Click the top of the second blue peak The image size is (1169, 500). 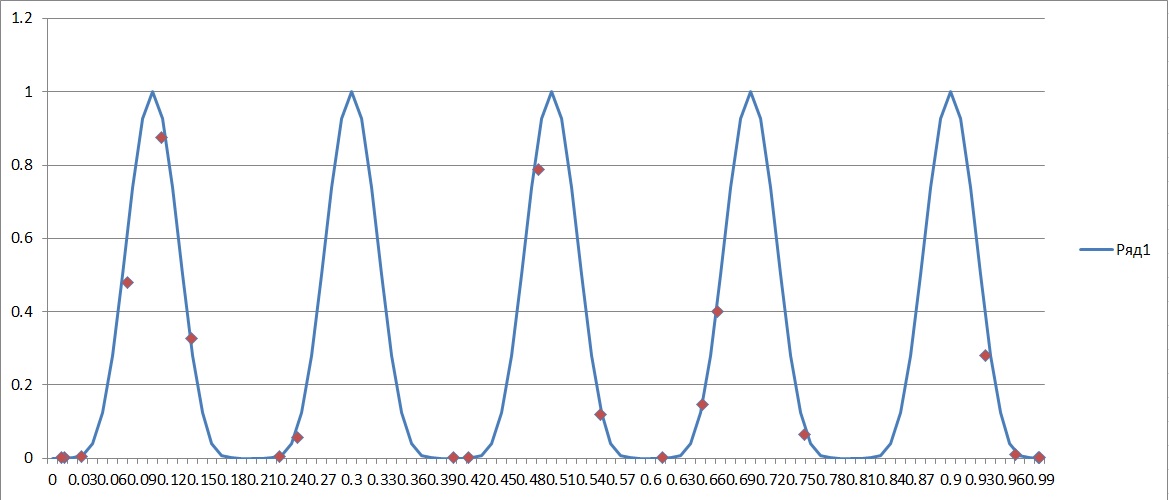(x=351, y=92)
